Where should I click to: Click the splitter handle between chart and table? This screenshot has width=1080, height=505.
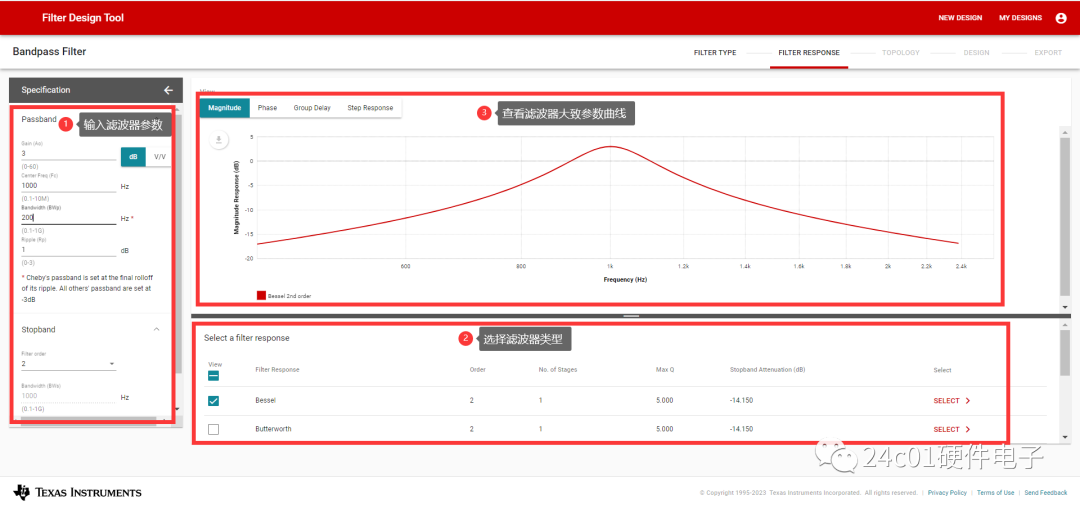(x=631, y=316)
